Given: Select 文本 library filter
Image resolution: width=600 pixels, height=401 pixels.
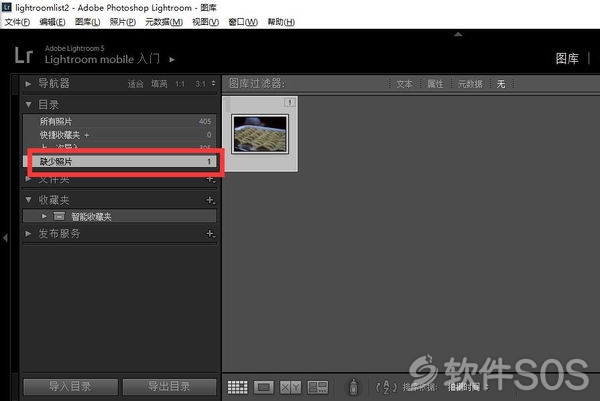Looking at the screenshot, I should pyautogui.click(x=404, y=84).
